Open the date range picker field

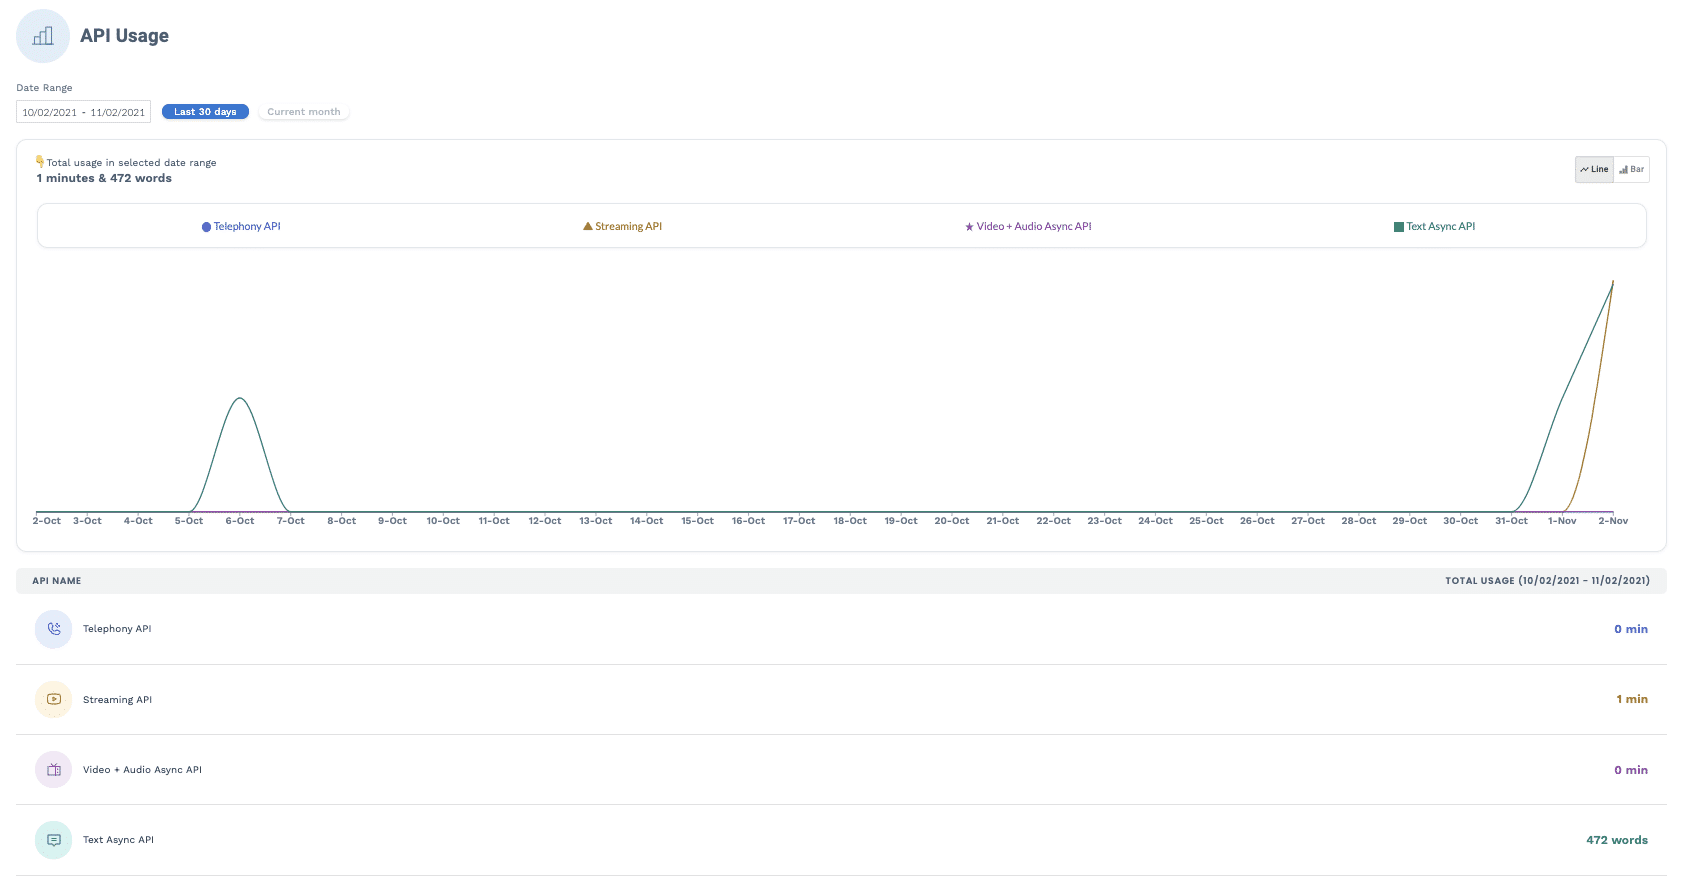83,112
